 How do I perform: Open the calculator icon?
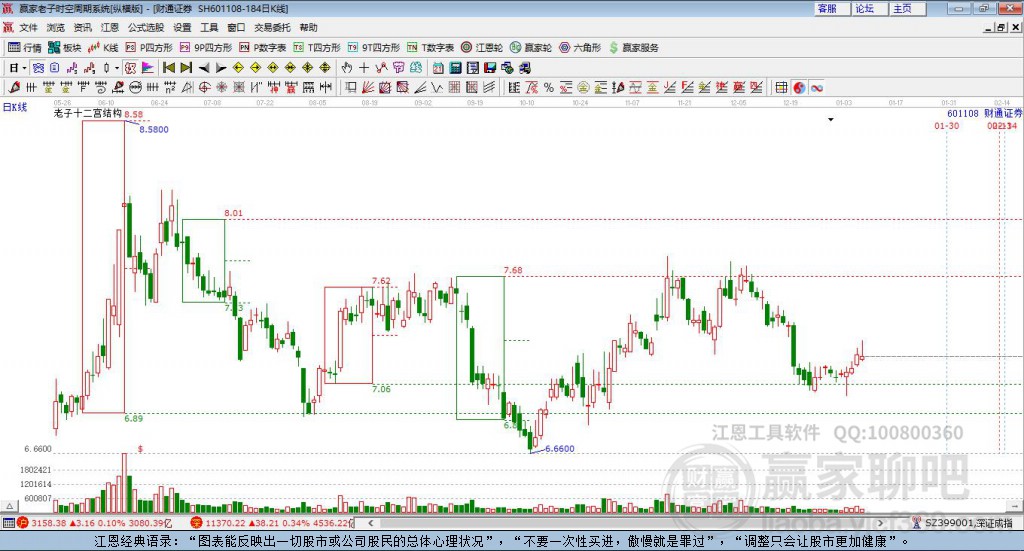[x=455, y=68]
